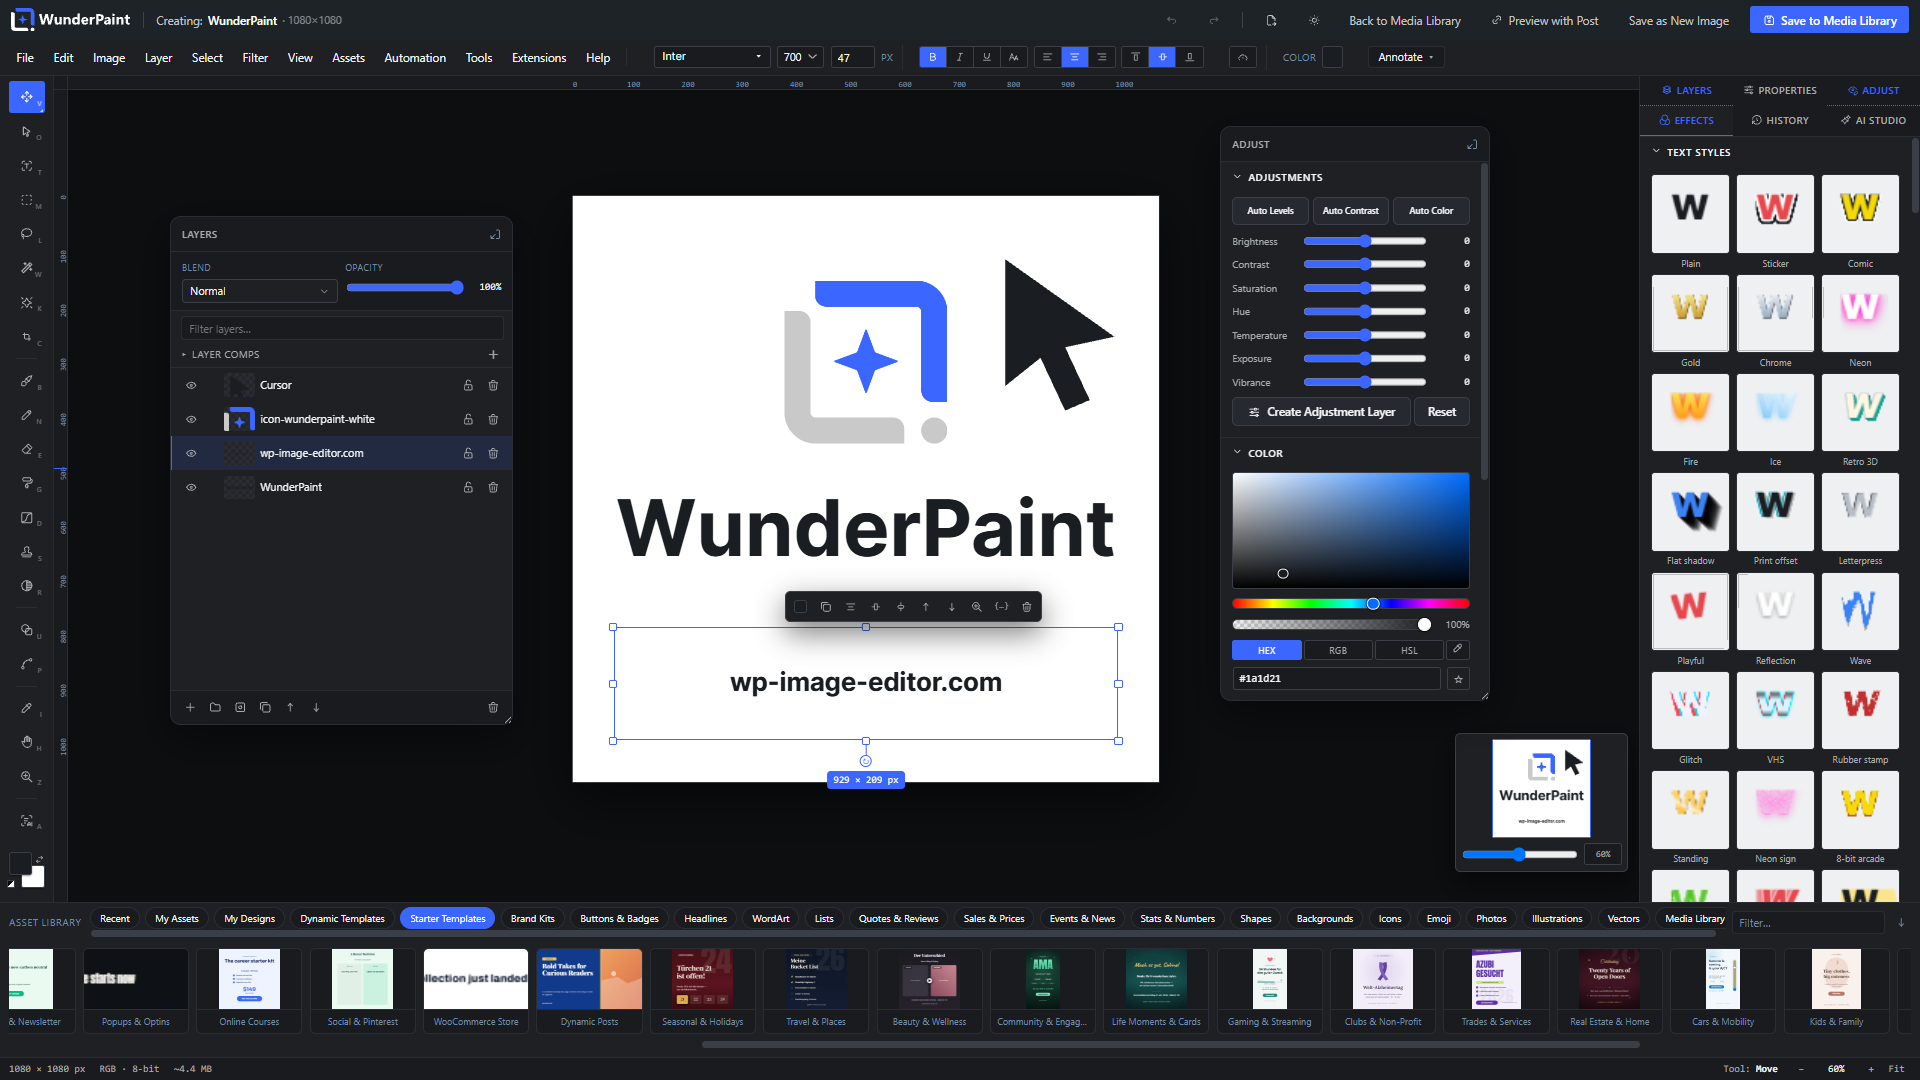1920x1080 pixels.
Task: Choose the Rectangular Marquee tool
Action: click(27, 200)
